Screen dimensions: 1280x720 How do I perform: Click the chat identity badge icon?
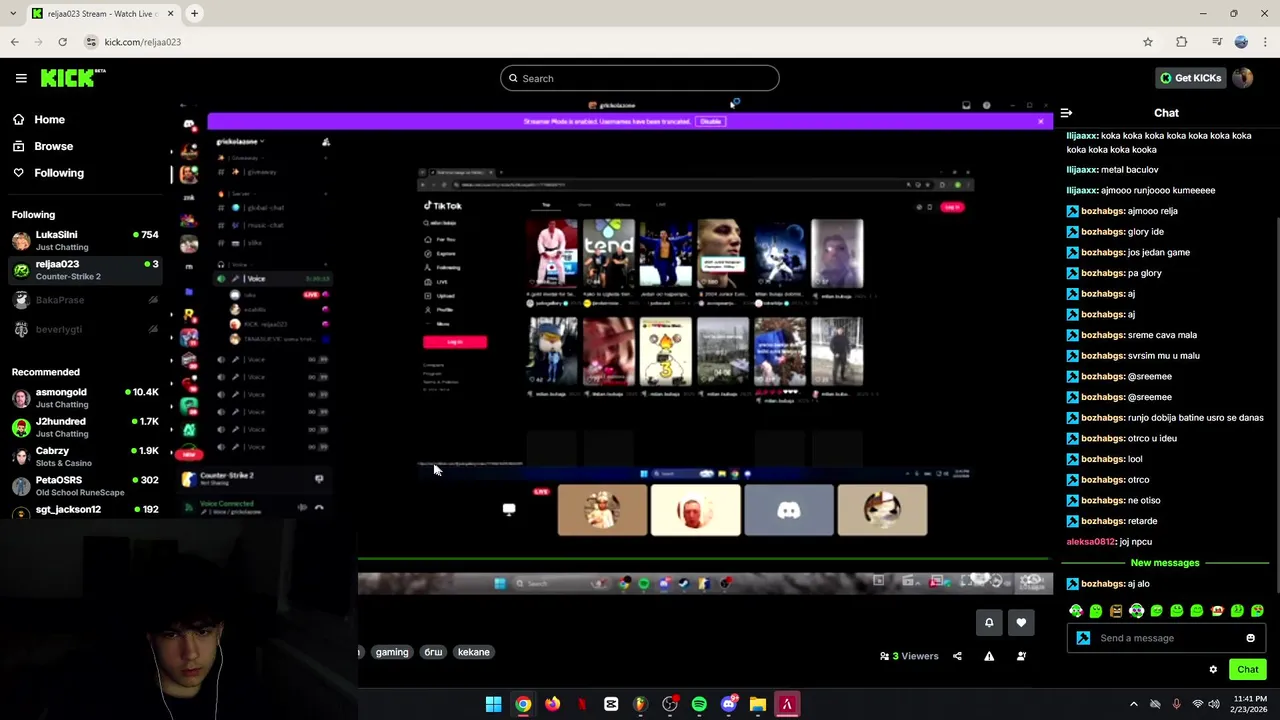point(1083,638)
